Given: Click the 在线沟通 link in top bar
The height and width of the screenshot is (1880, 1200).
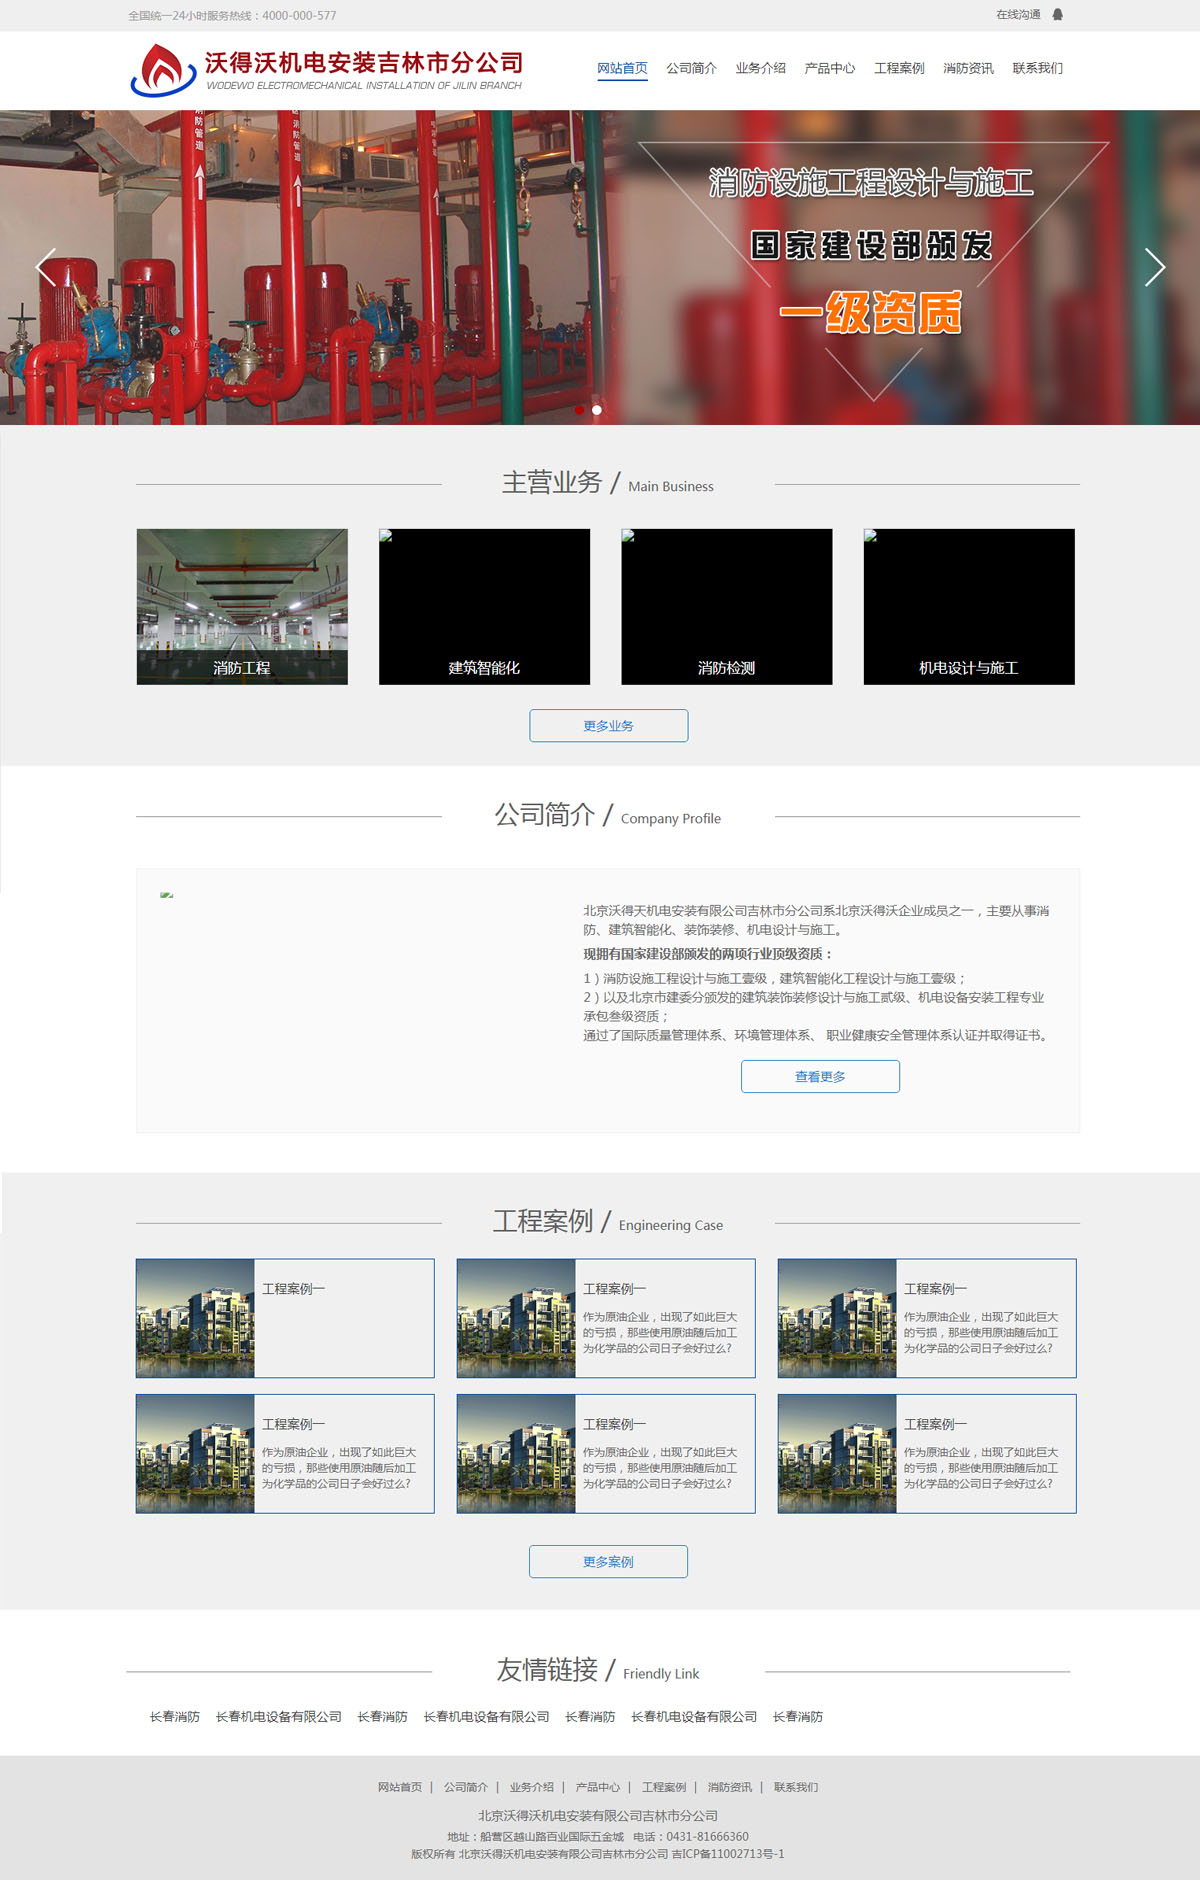Looking at the screenshot, I should [x=1018, y=15].
